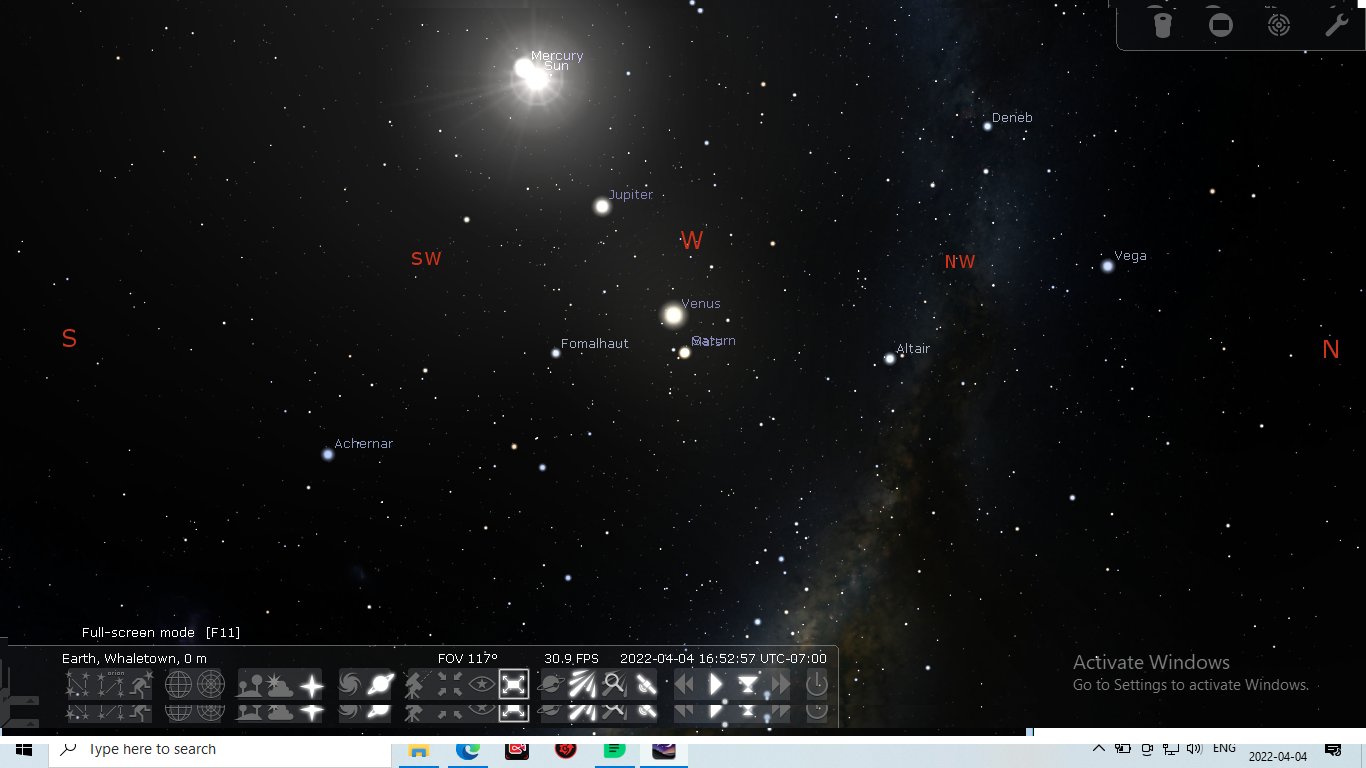Show the equatorial grid
The image size is (1366, 768).
point(178,685)
